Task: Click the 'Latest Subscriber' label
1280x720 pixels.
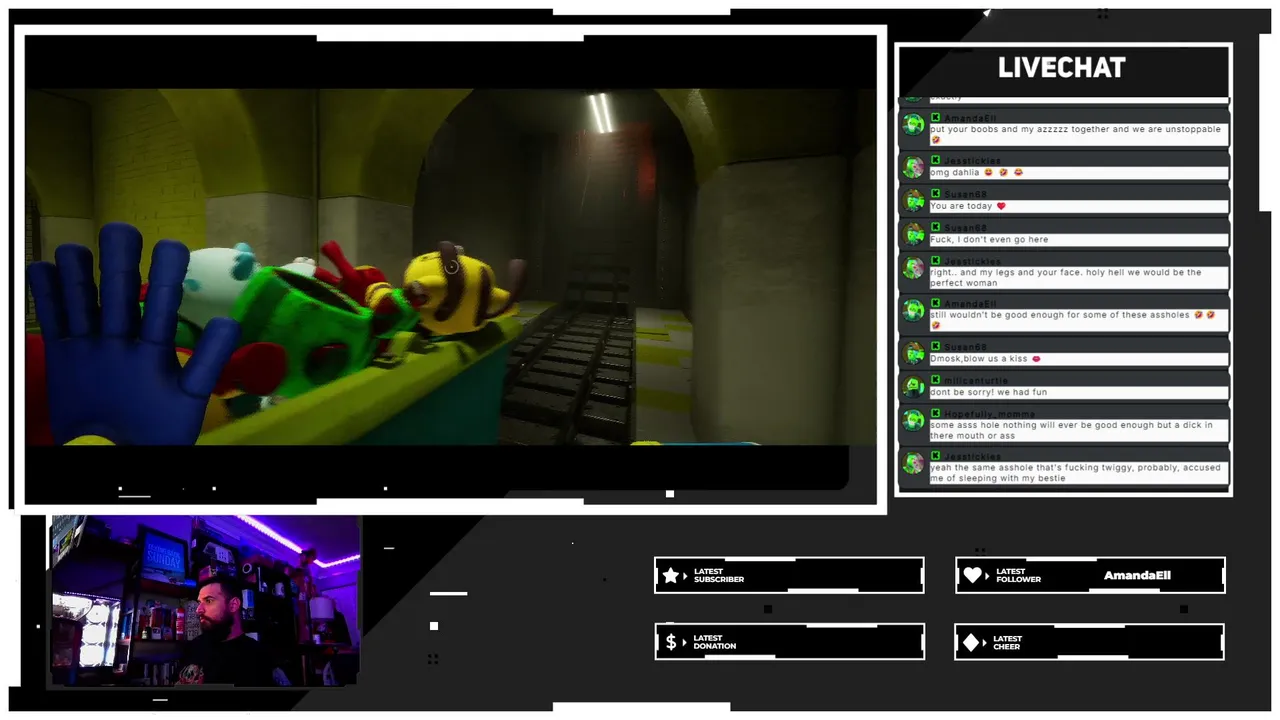Action: coord(719,576)
